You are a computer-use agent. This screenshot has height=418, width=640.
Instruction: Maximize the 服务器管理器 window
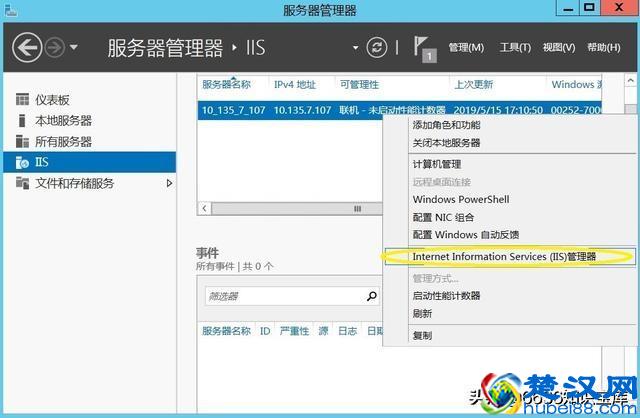point(590,8)
